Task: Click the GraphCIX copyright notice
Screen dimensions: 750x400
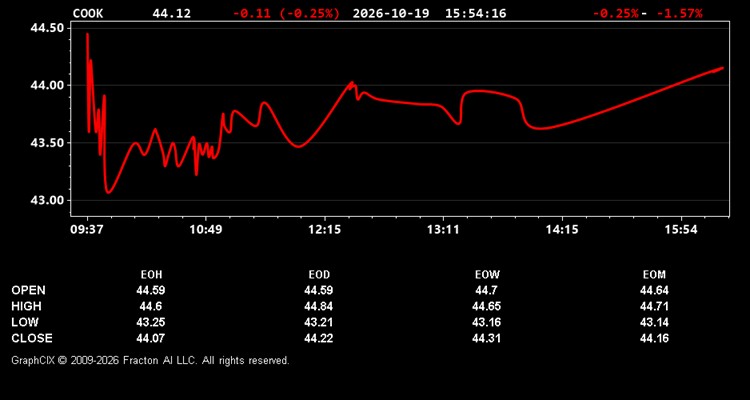Action: pos(150,360)
